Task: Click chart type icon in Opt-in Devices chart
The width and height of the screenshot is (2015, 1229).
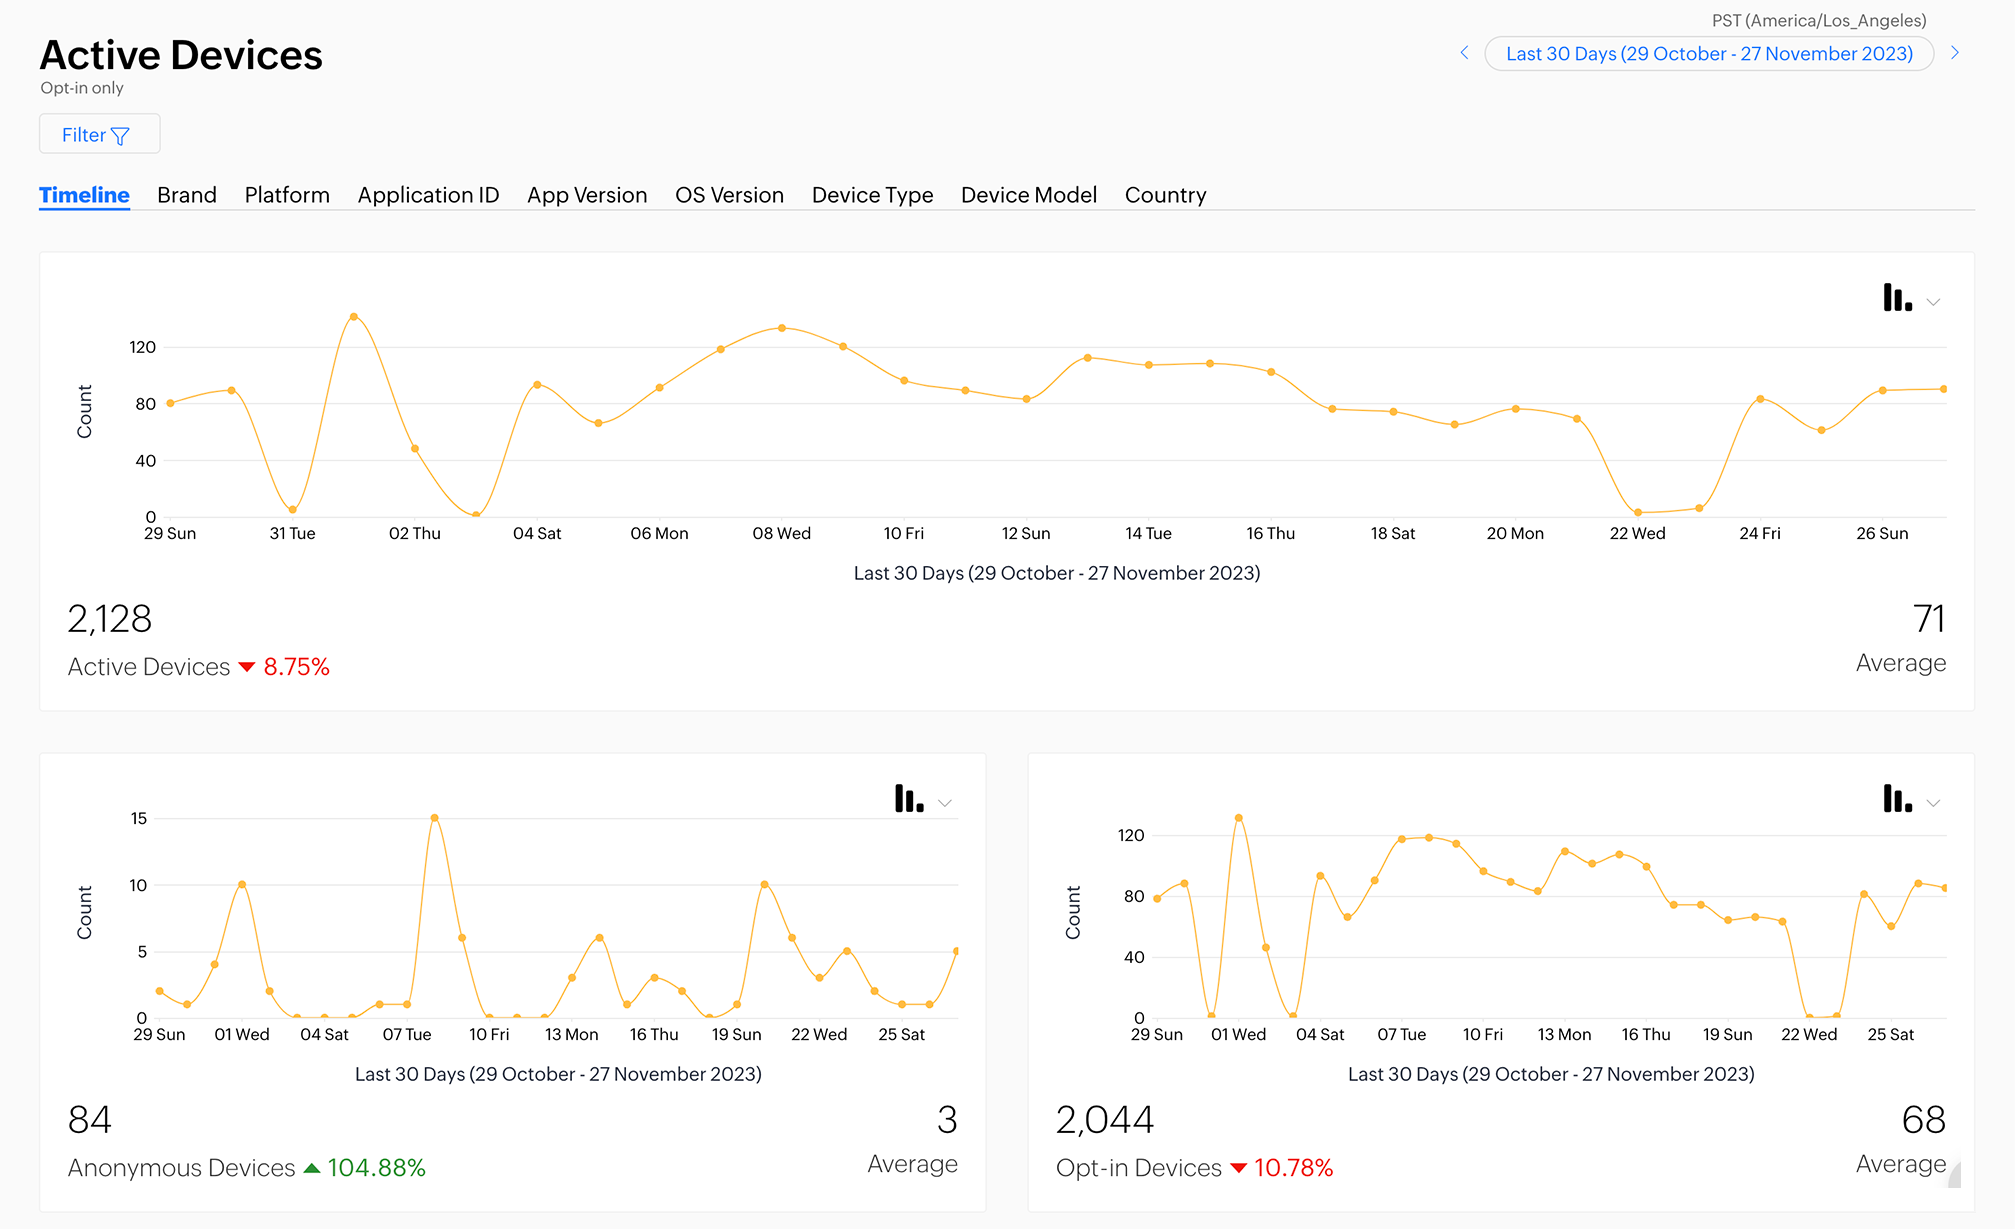Action: click(x=1896, y=799)
